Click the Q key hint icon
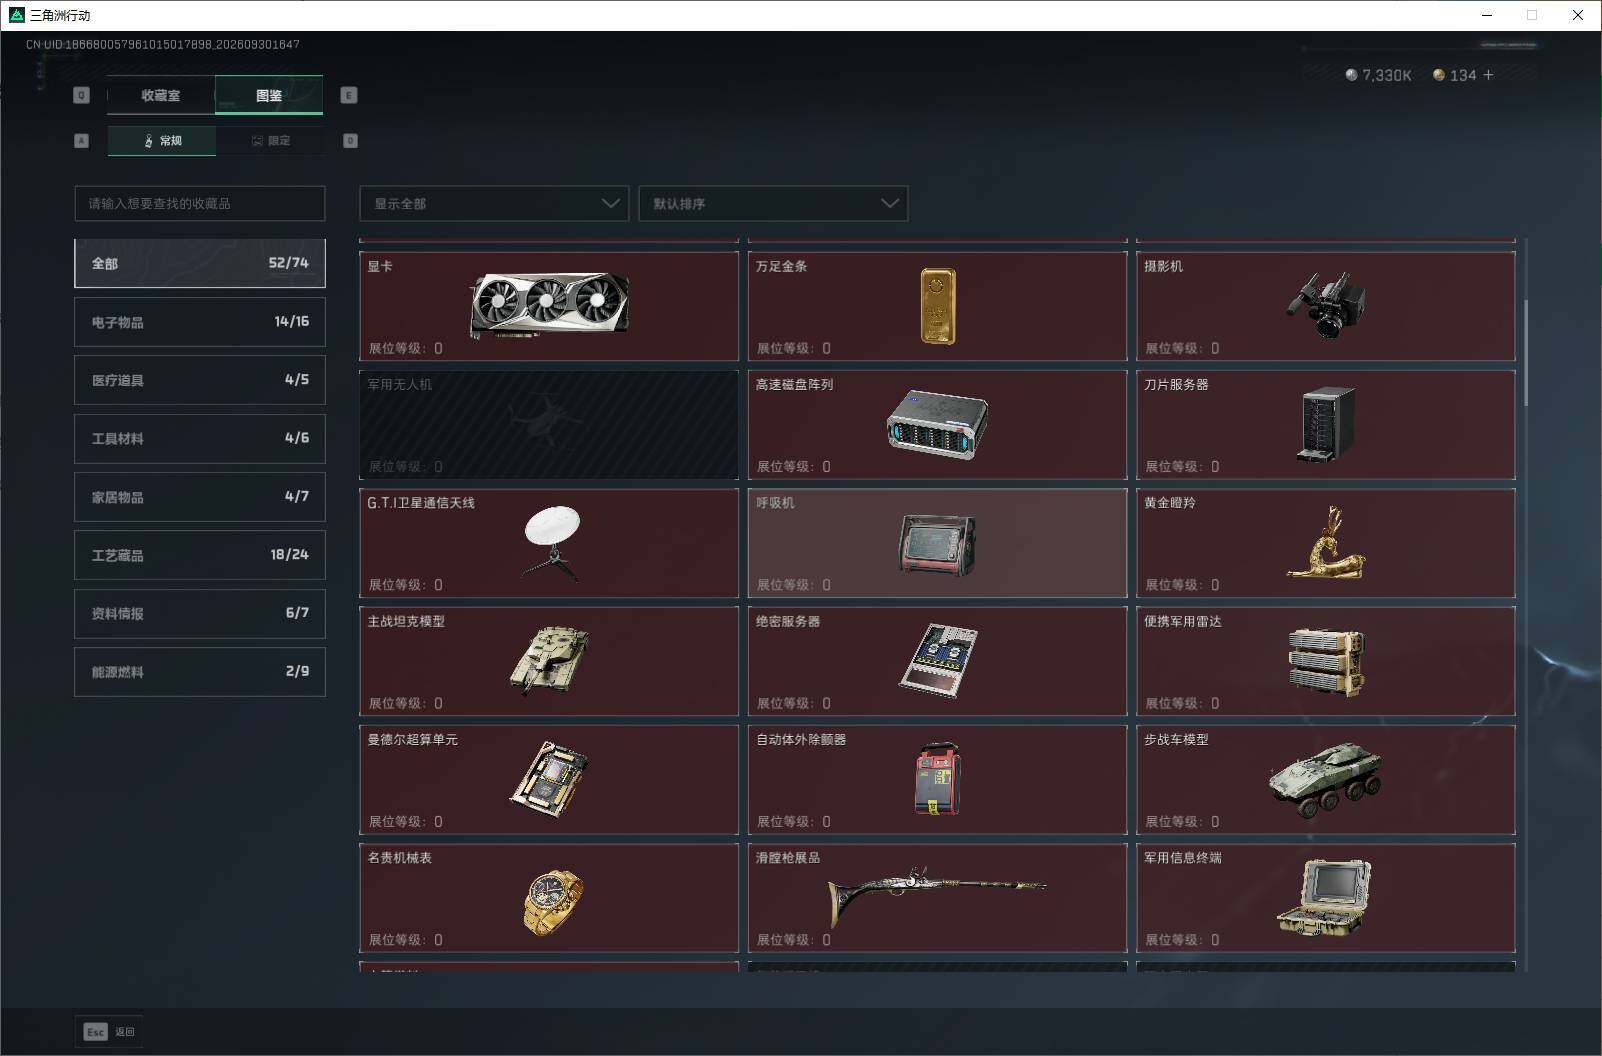 click(x=82, y=95)
